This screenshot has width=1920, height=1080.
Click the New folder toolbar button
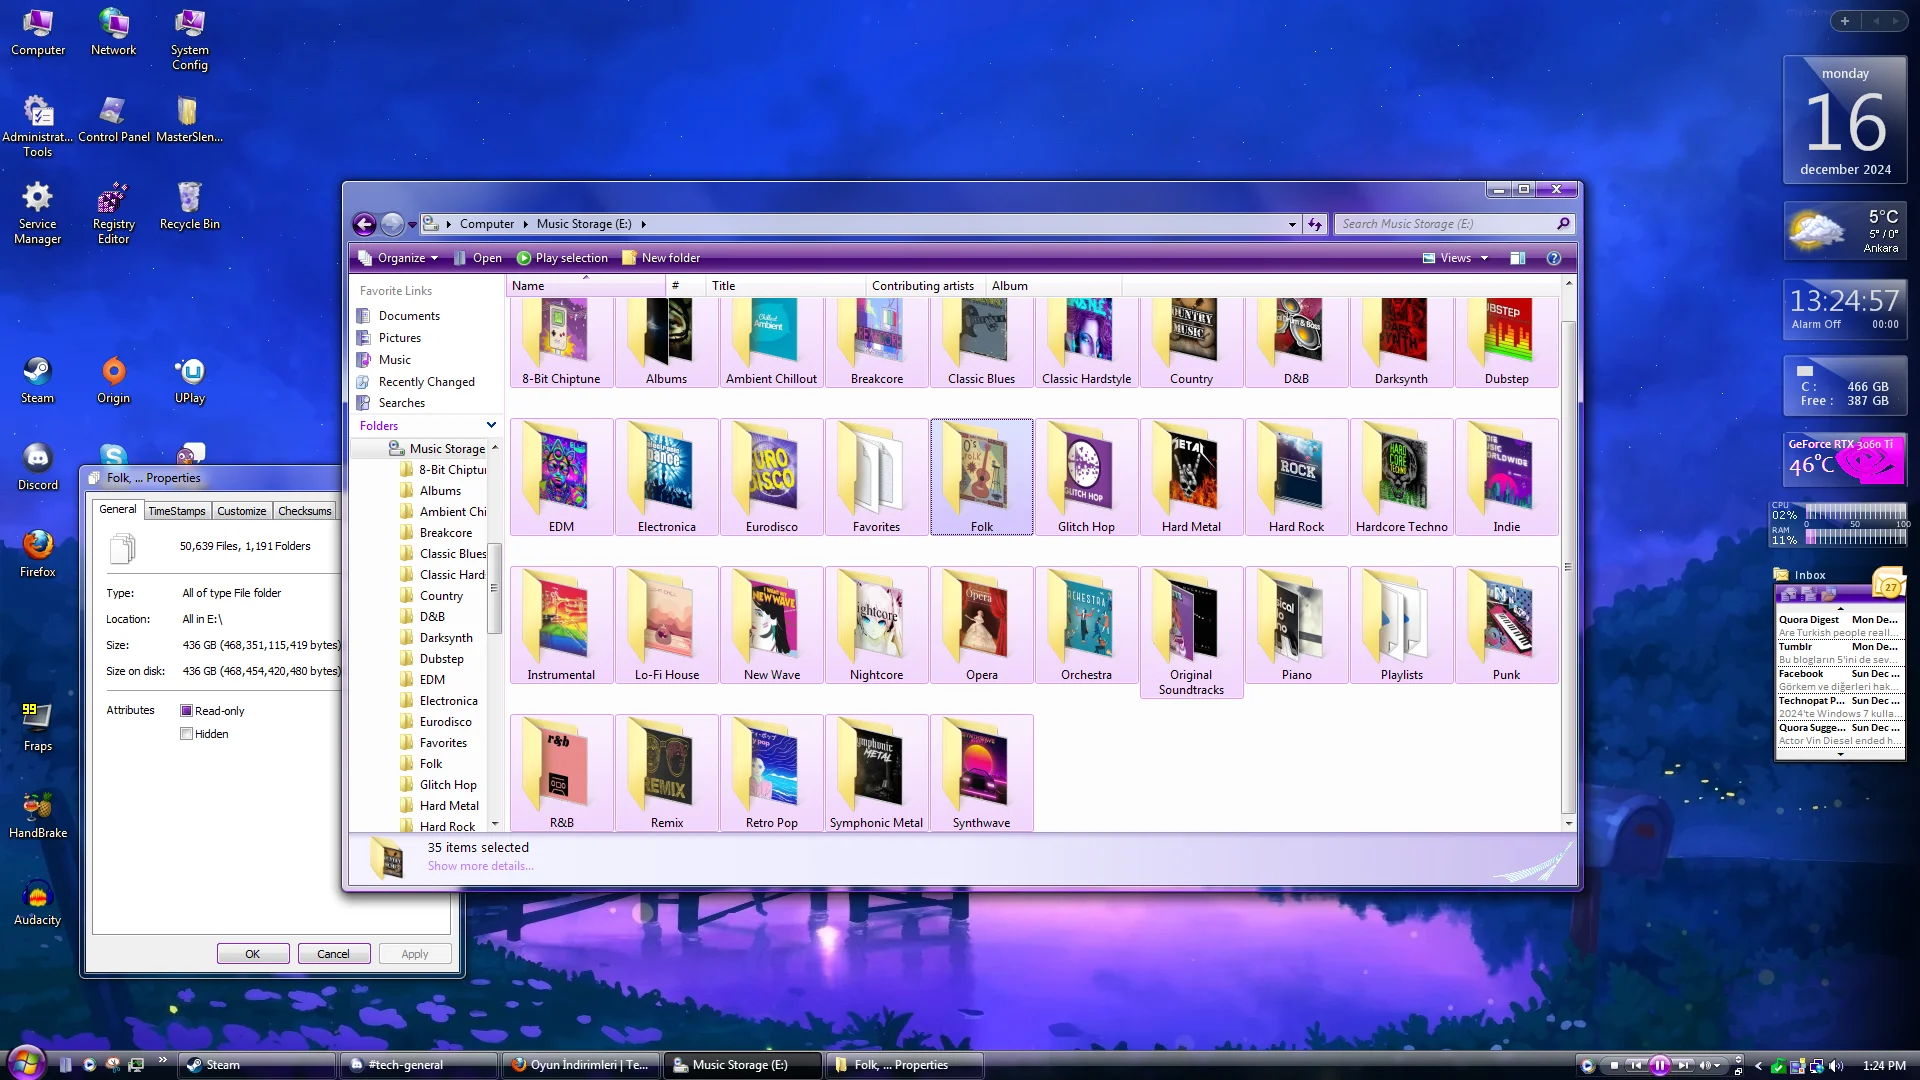[x=661, y=258]
